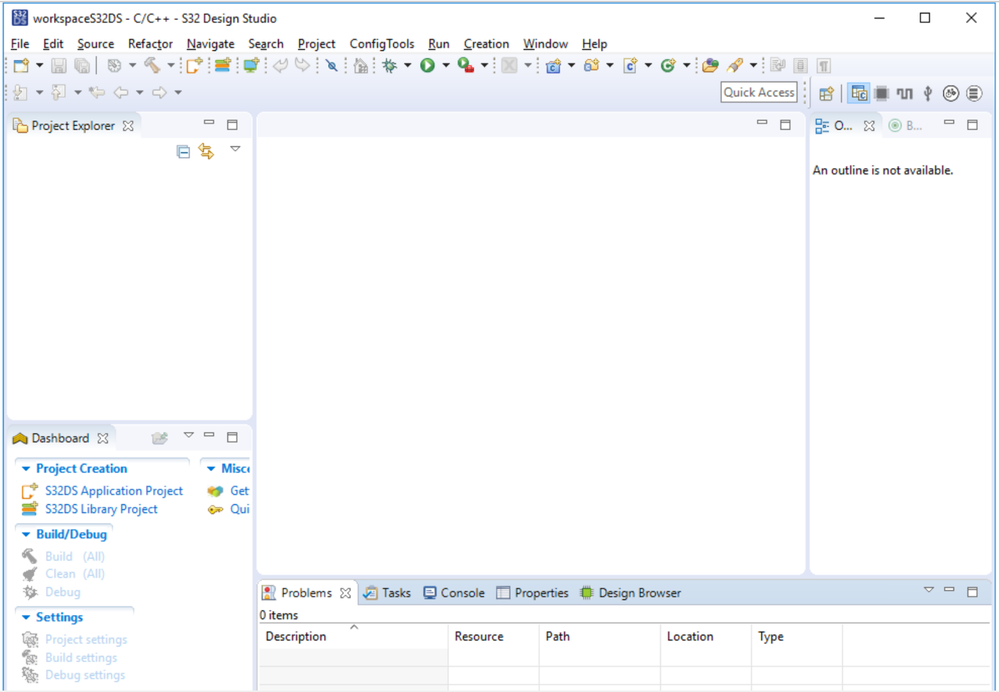Close the Project Explorer tab

click(128, 126)
